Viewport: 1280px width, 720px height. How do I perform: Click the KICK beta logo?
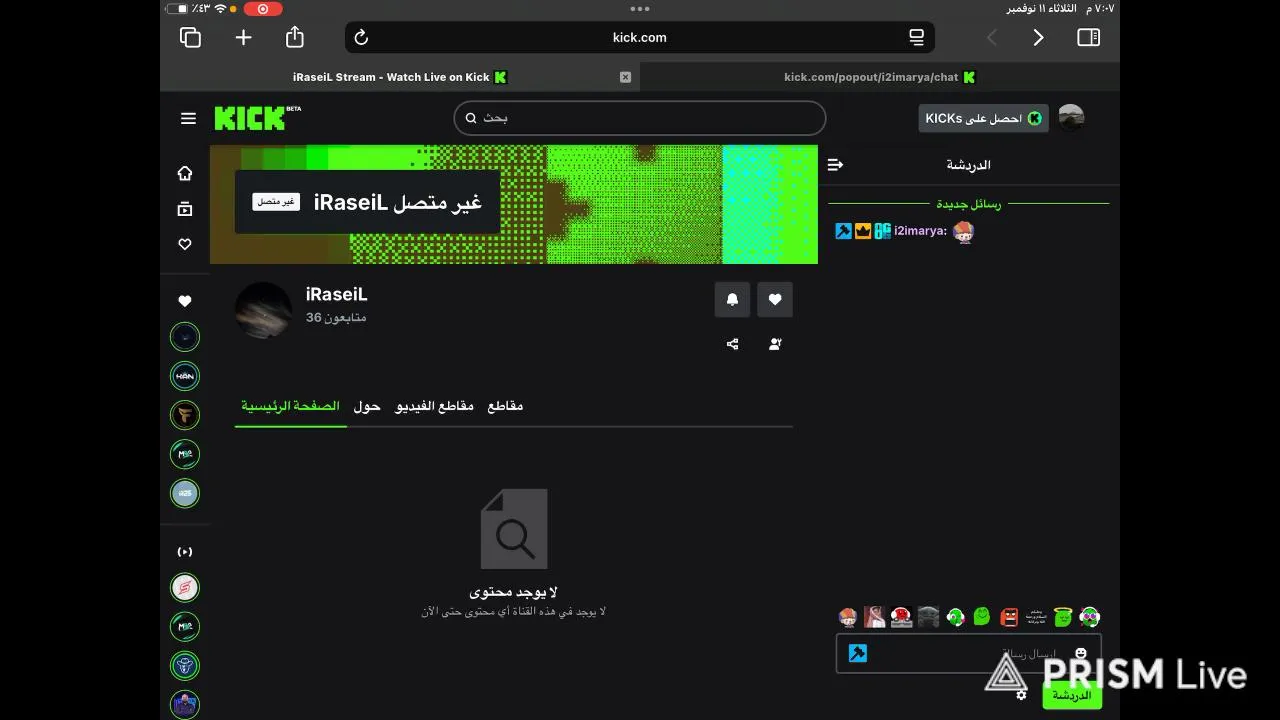click(x=257, y=118)
